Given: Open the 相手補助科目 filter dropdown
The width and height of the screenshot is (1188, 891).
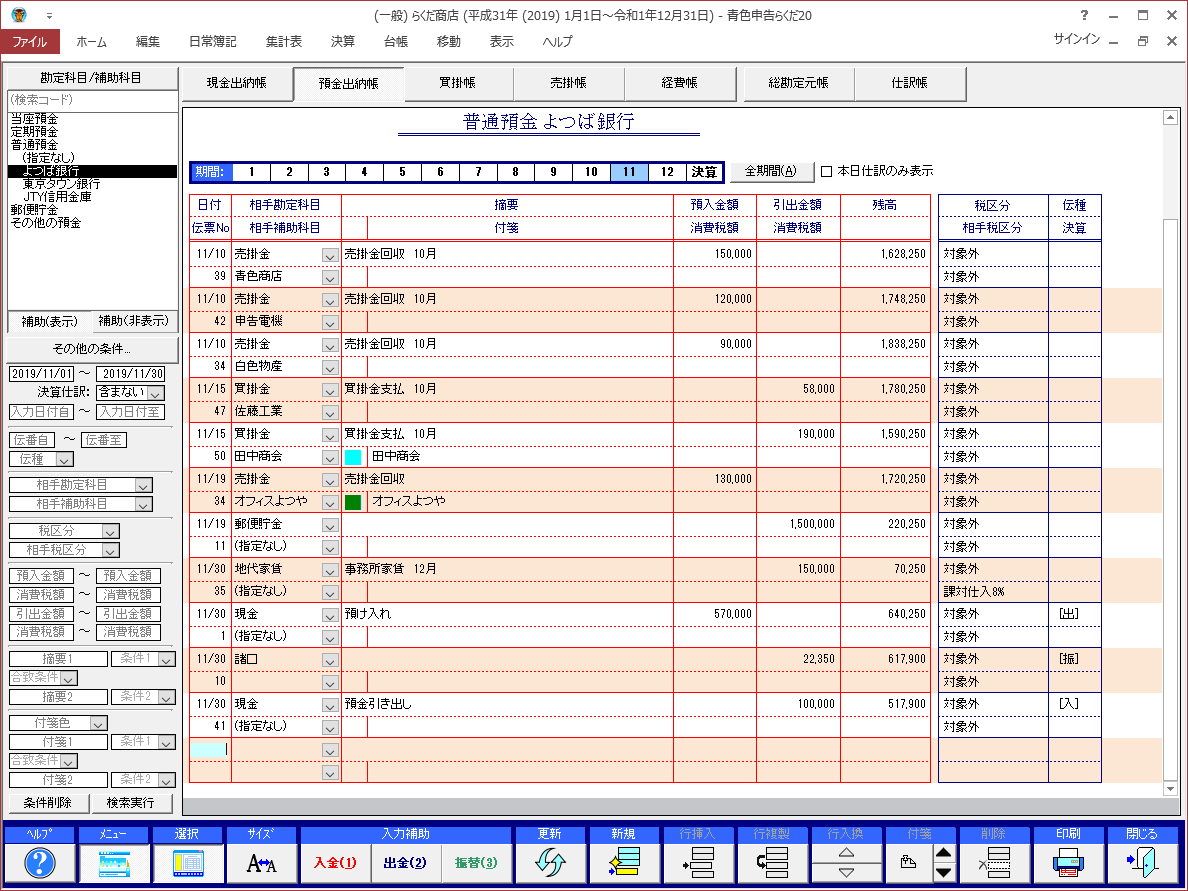Looking at the screenshot, I should [143, 505].
